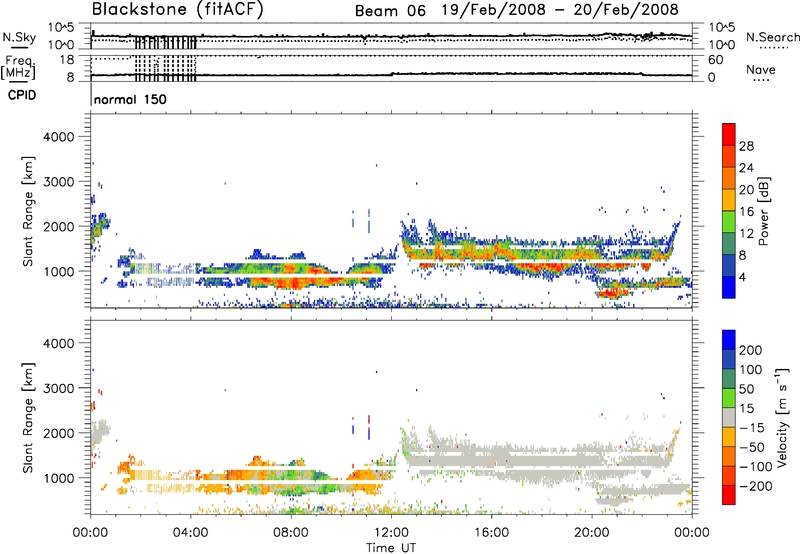Click the low-range echo patch near 20:30 in the power panel
Screen dimensions: 800x554
612,293
